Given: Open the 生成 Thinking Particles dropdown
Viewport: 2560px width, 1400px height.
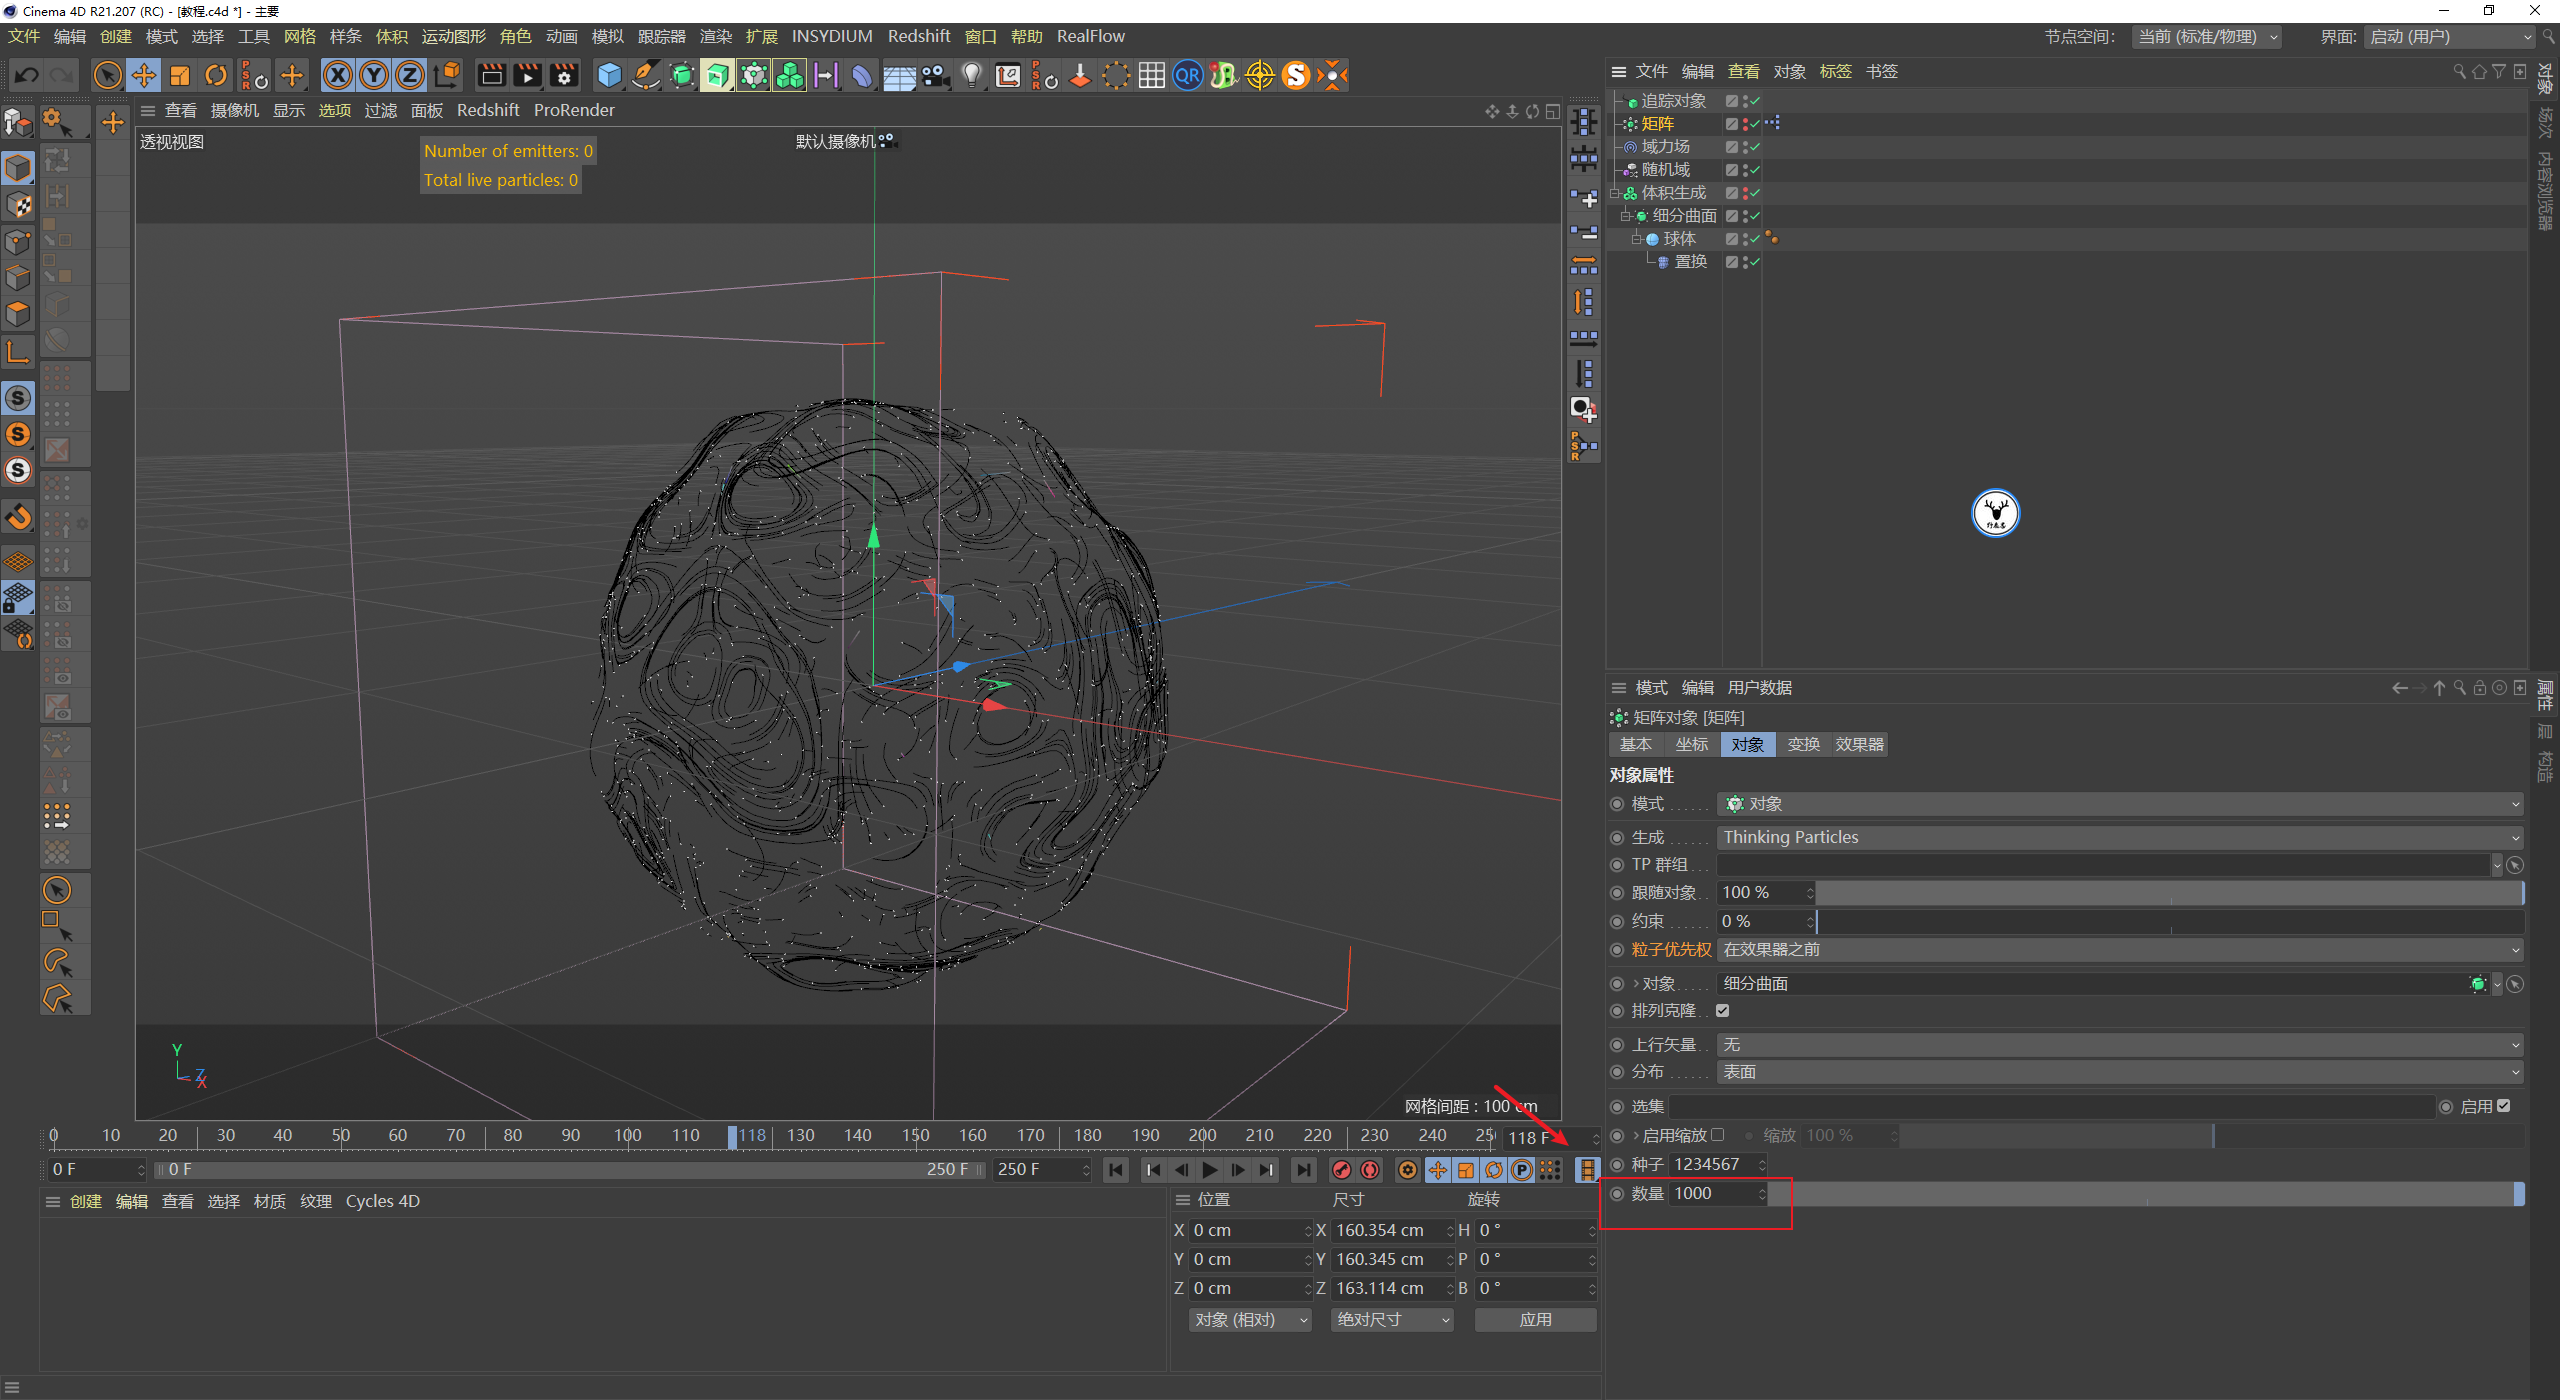Looking at the screenshot, I should 2119,837.
